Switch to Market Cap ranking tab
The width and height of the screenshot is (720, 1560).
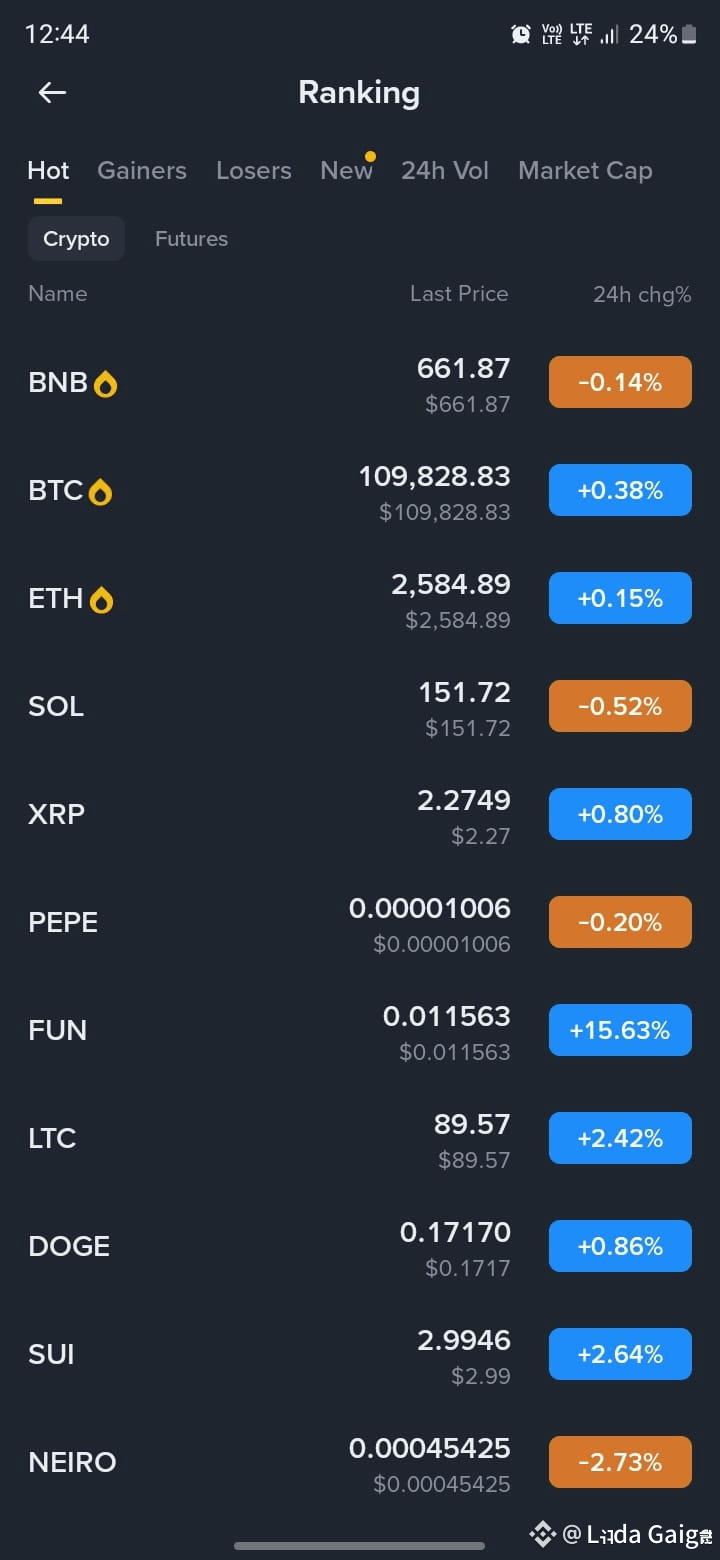(x=585, y=171)
